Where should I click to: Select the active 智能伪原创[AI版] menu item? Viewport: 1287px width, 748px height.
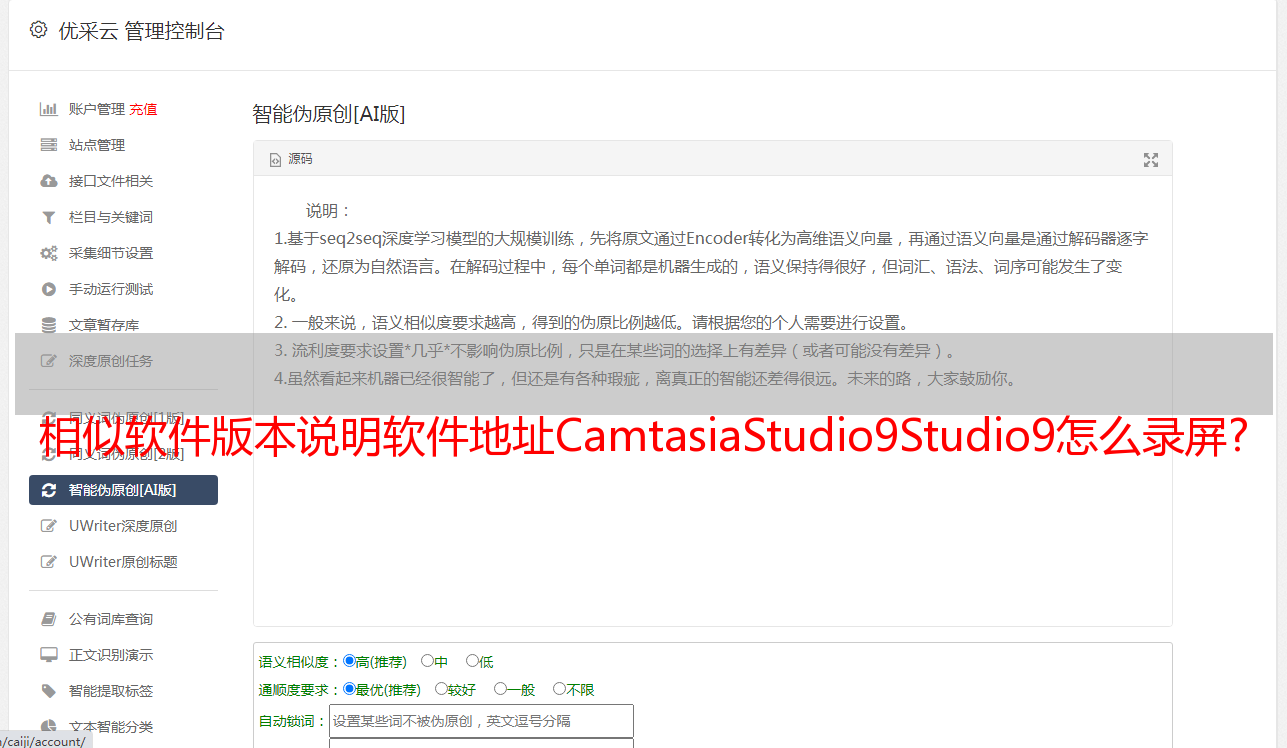(x=123, y=490)
